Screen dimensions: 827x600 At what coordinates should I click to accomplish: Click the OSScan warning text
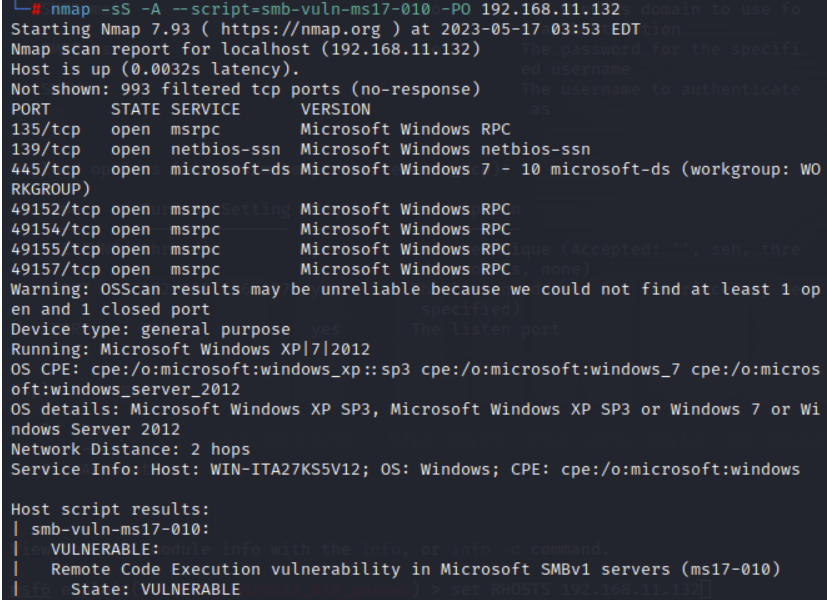tap(416, 299)
